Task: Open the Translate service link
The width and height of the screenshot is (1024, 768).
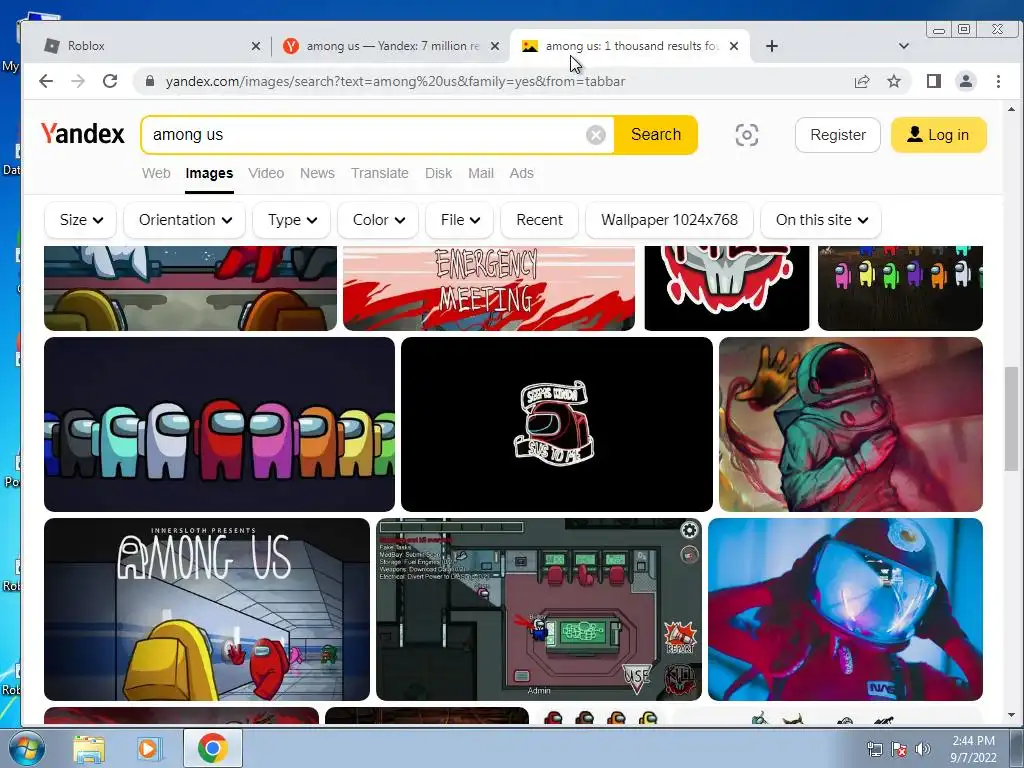Action: (x=379, y=173)
